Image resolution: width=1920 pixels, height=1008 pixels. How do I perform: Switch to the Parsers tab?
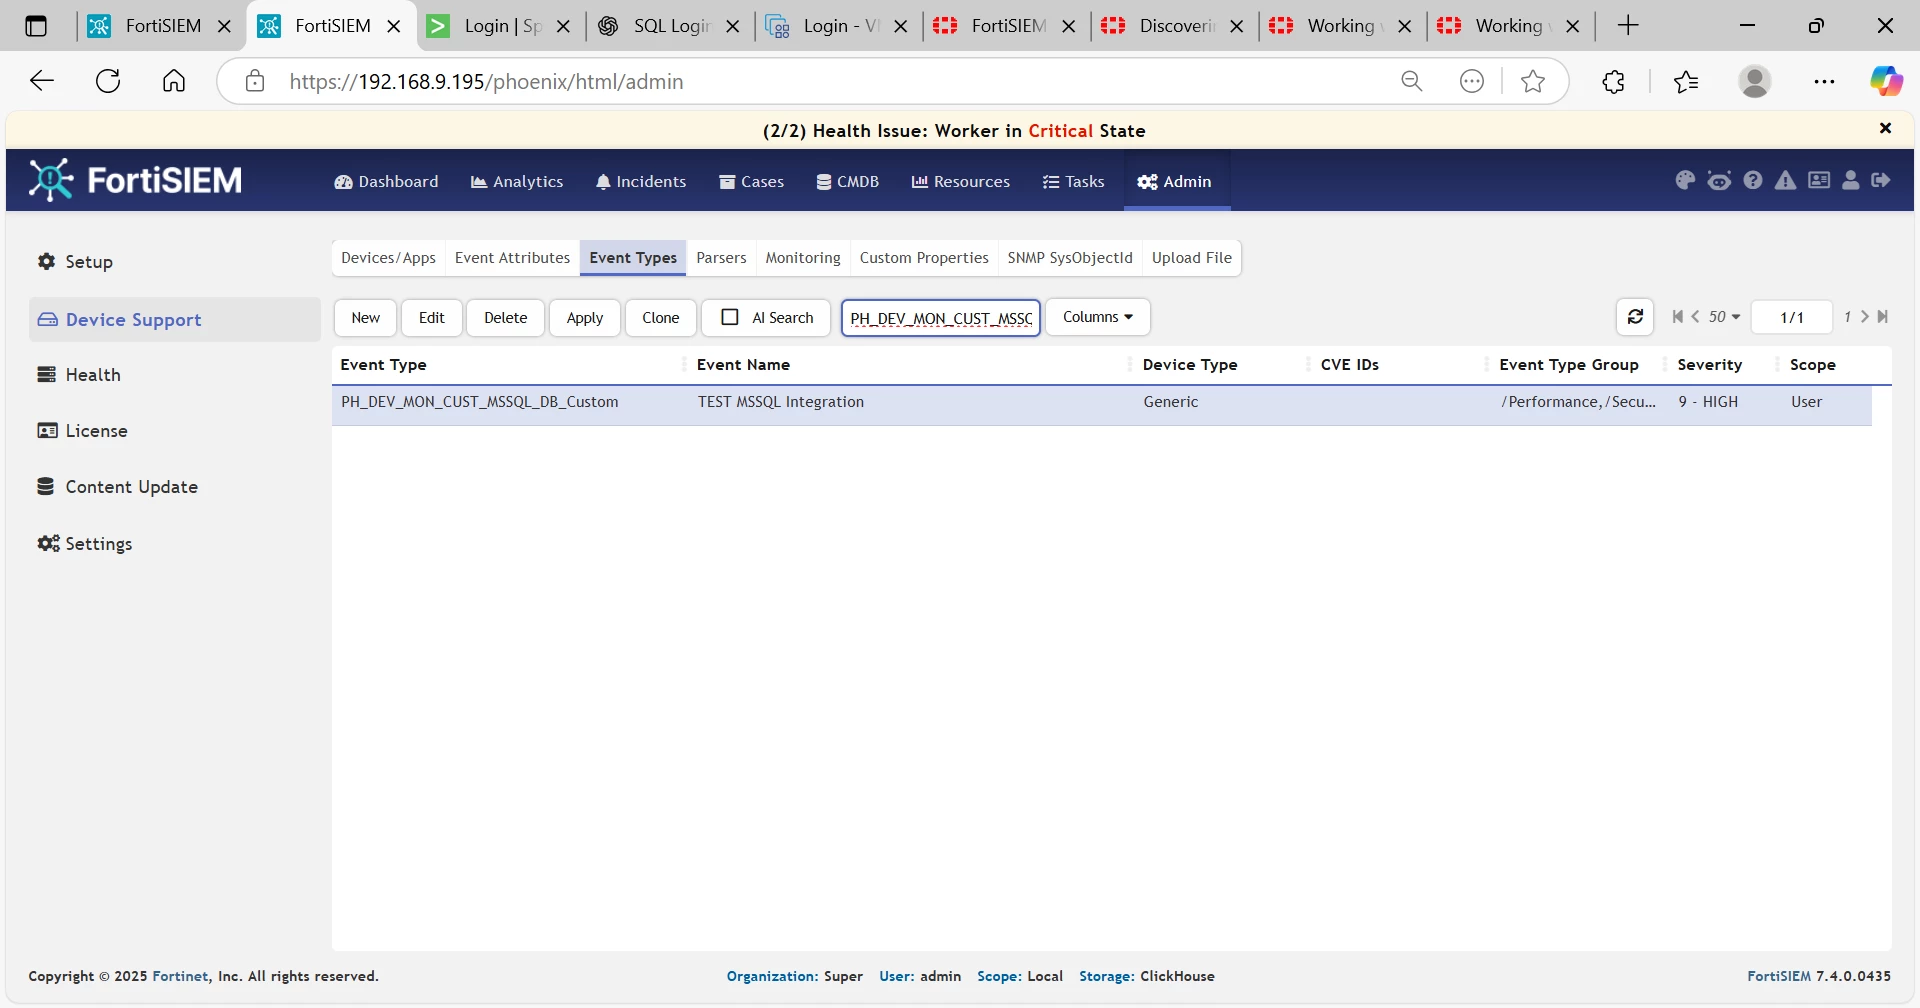tap(721, 258)
